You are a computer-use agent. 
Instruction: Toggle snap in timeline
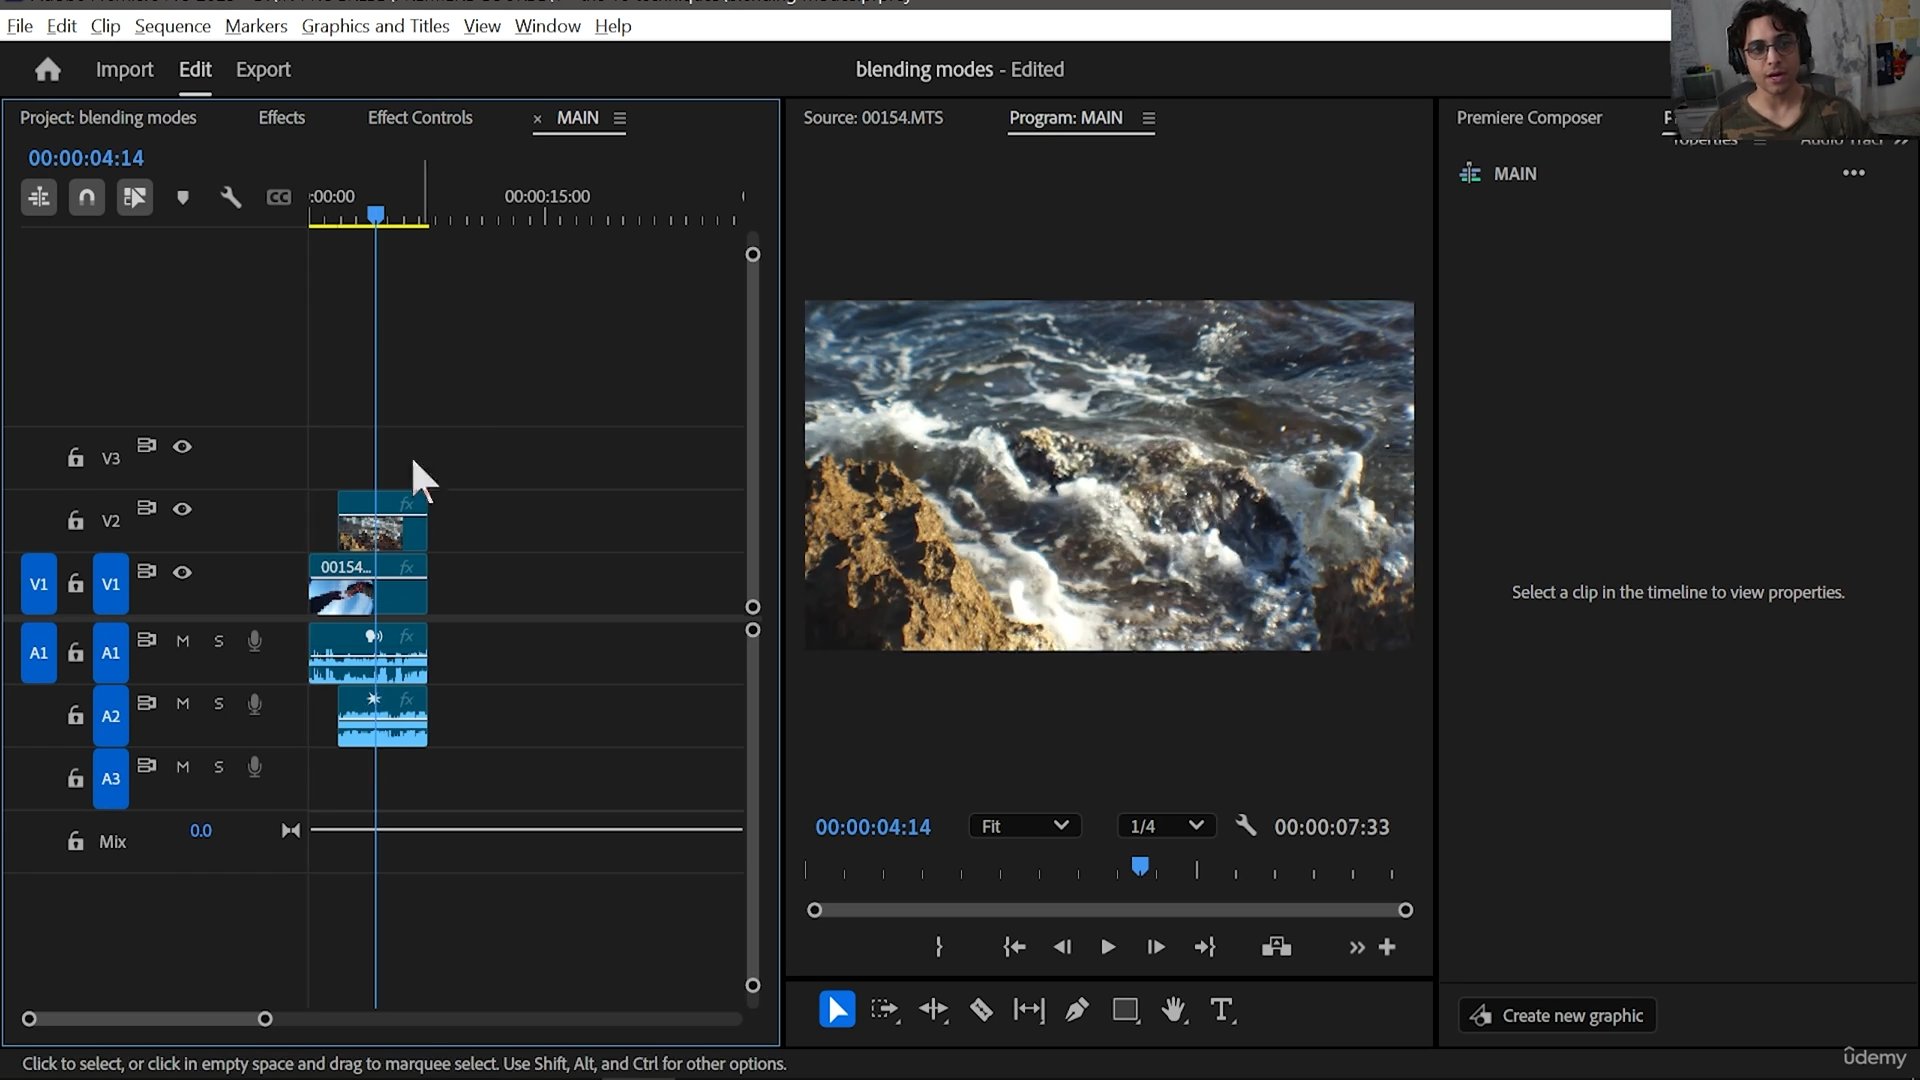tap(87, 197)
